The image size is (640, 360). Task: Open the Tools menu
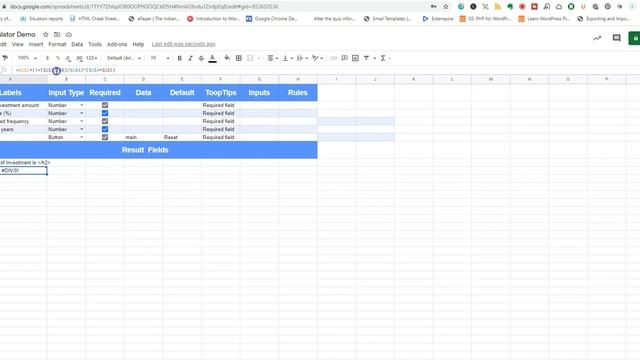[95, 44]
